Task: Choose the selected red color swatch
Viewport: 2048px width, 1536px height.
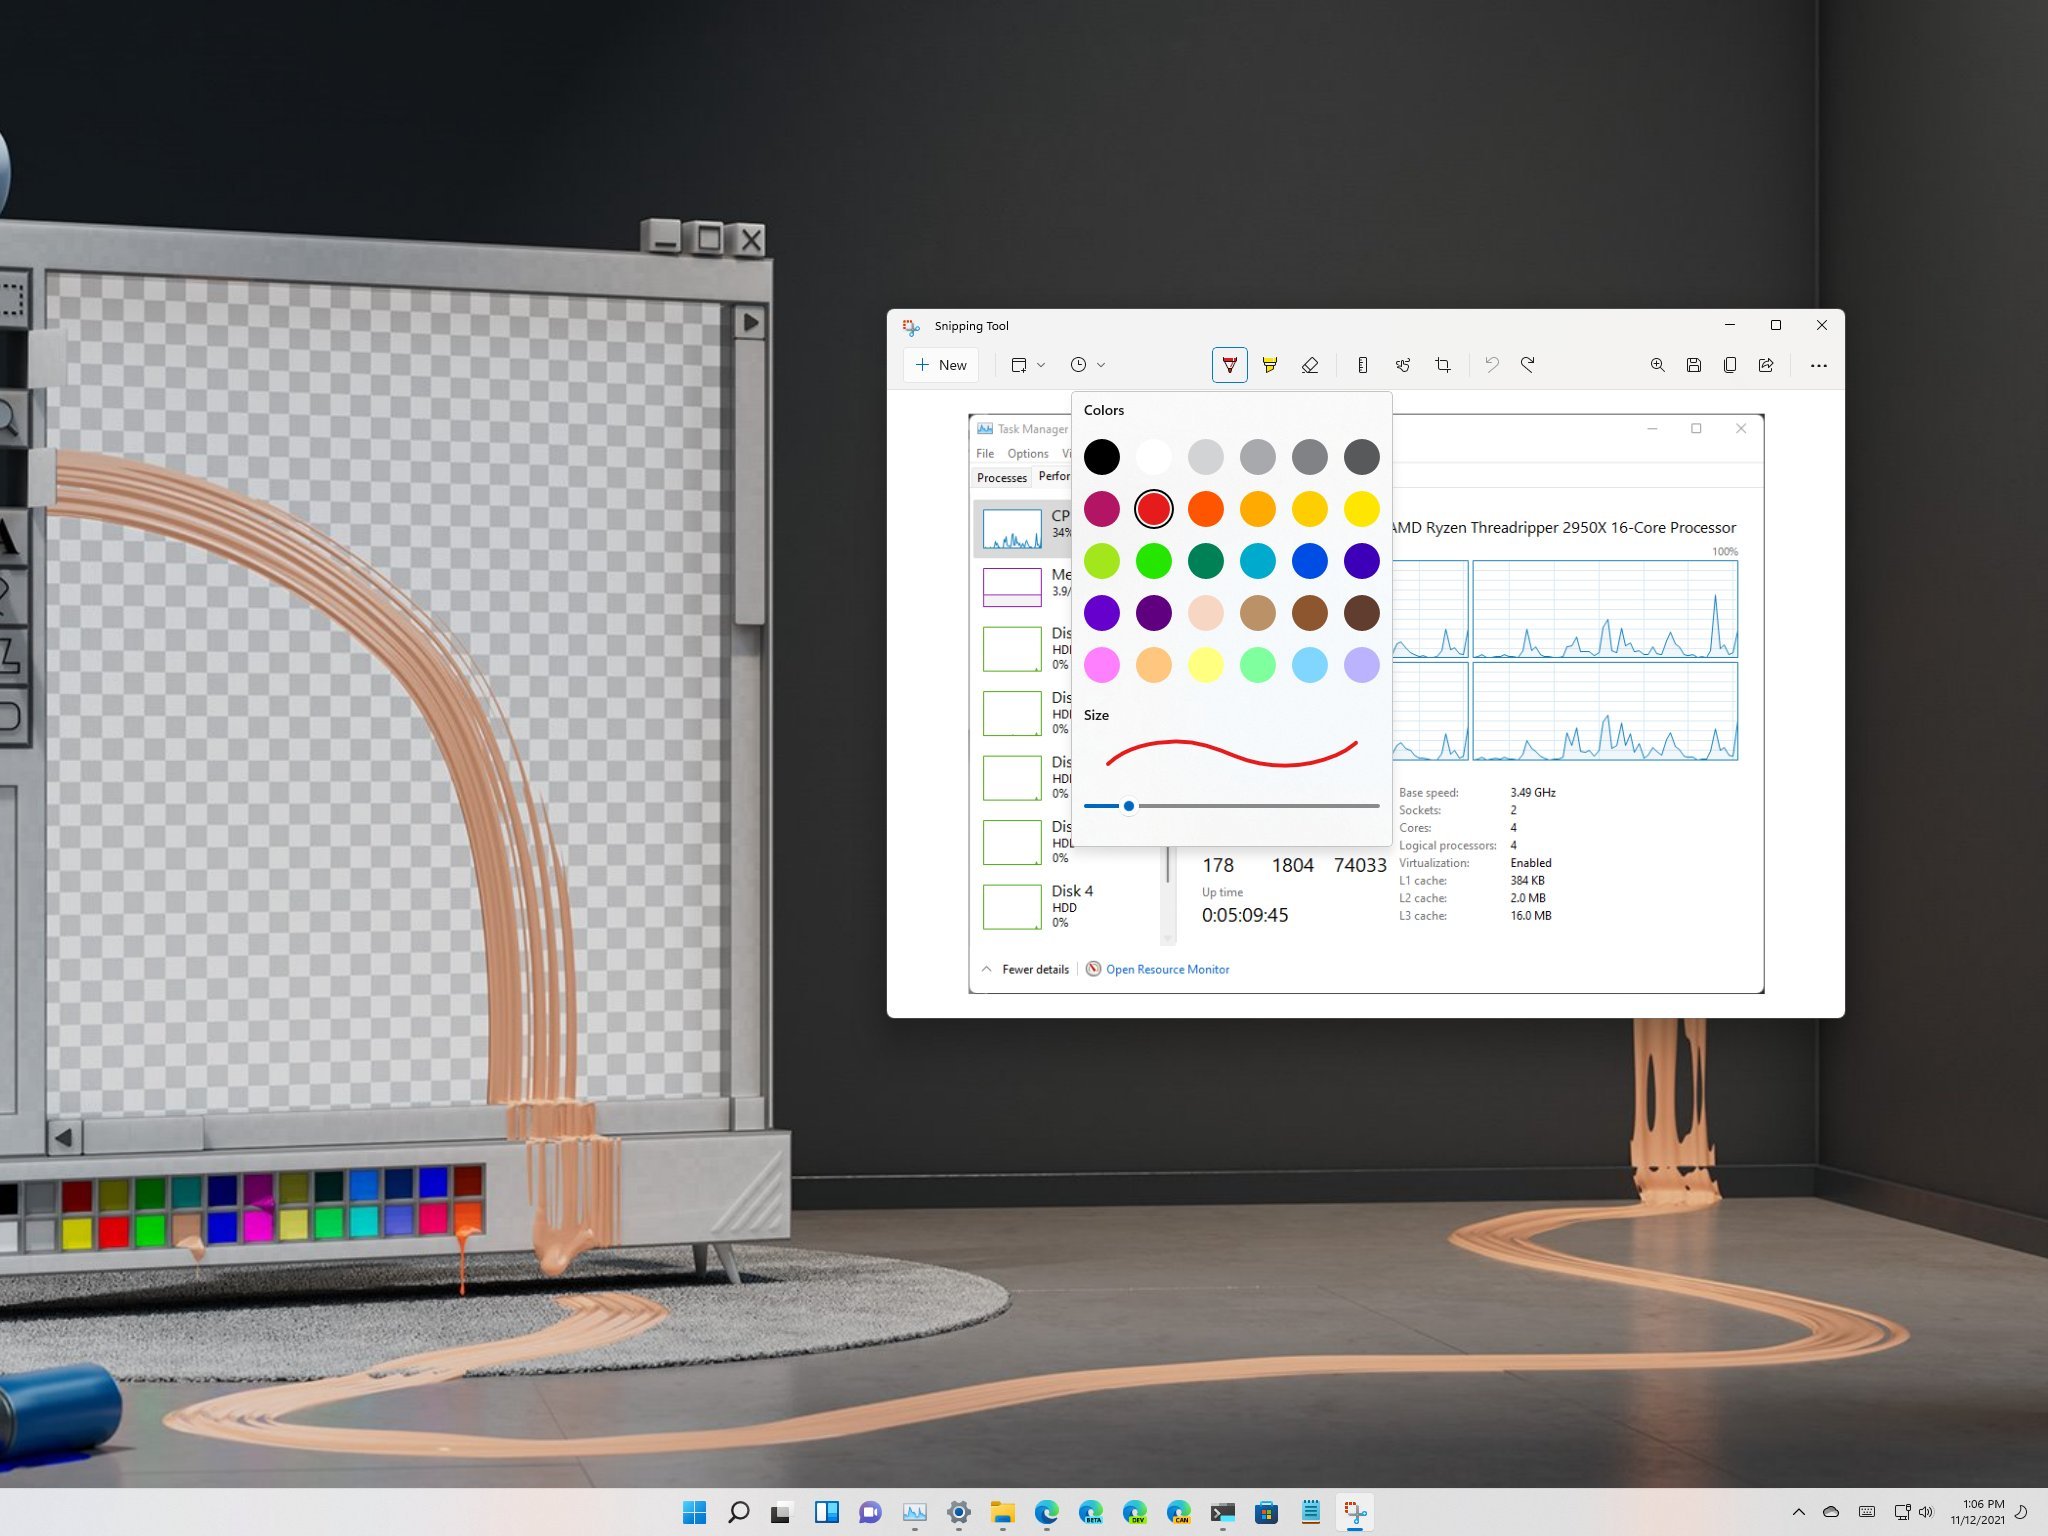Action: [1153, 509]
